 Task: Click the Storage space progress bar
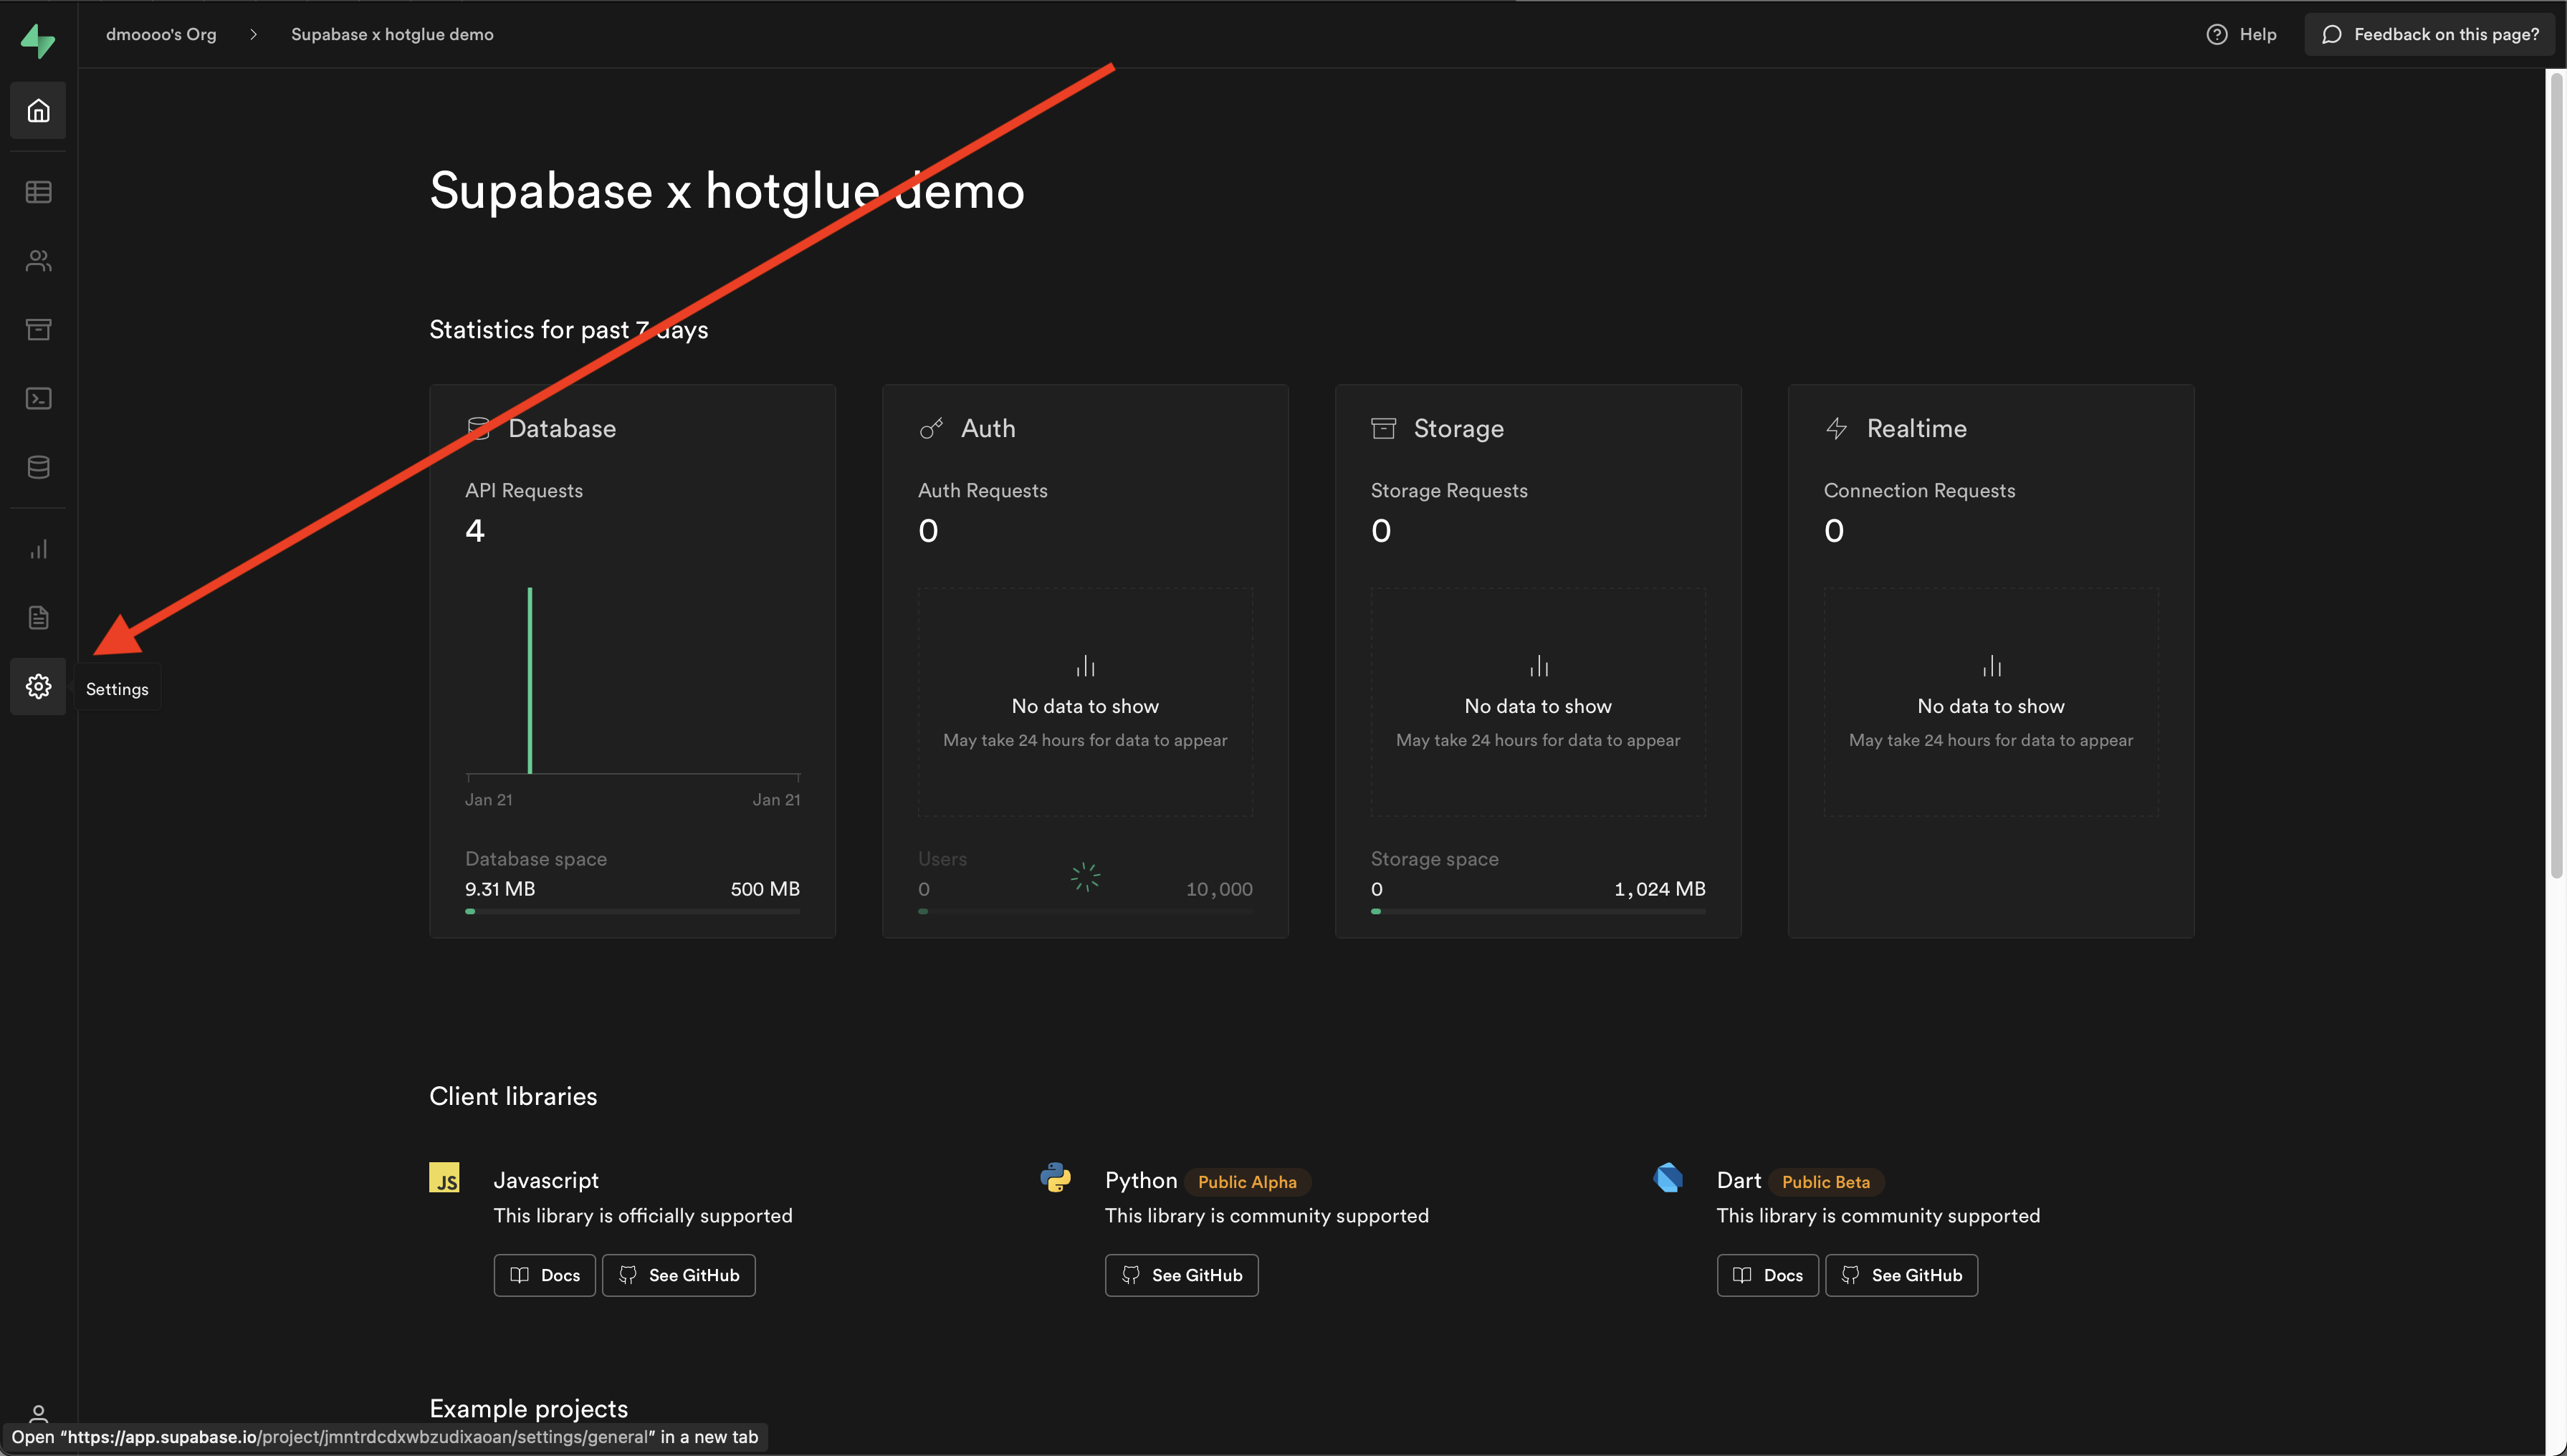click(x=1538, y=911)
